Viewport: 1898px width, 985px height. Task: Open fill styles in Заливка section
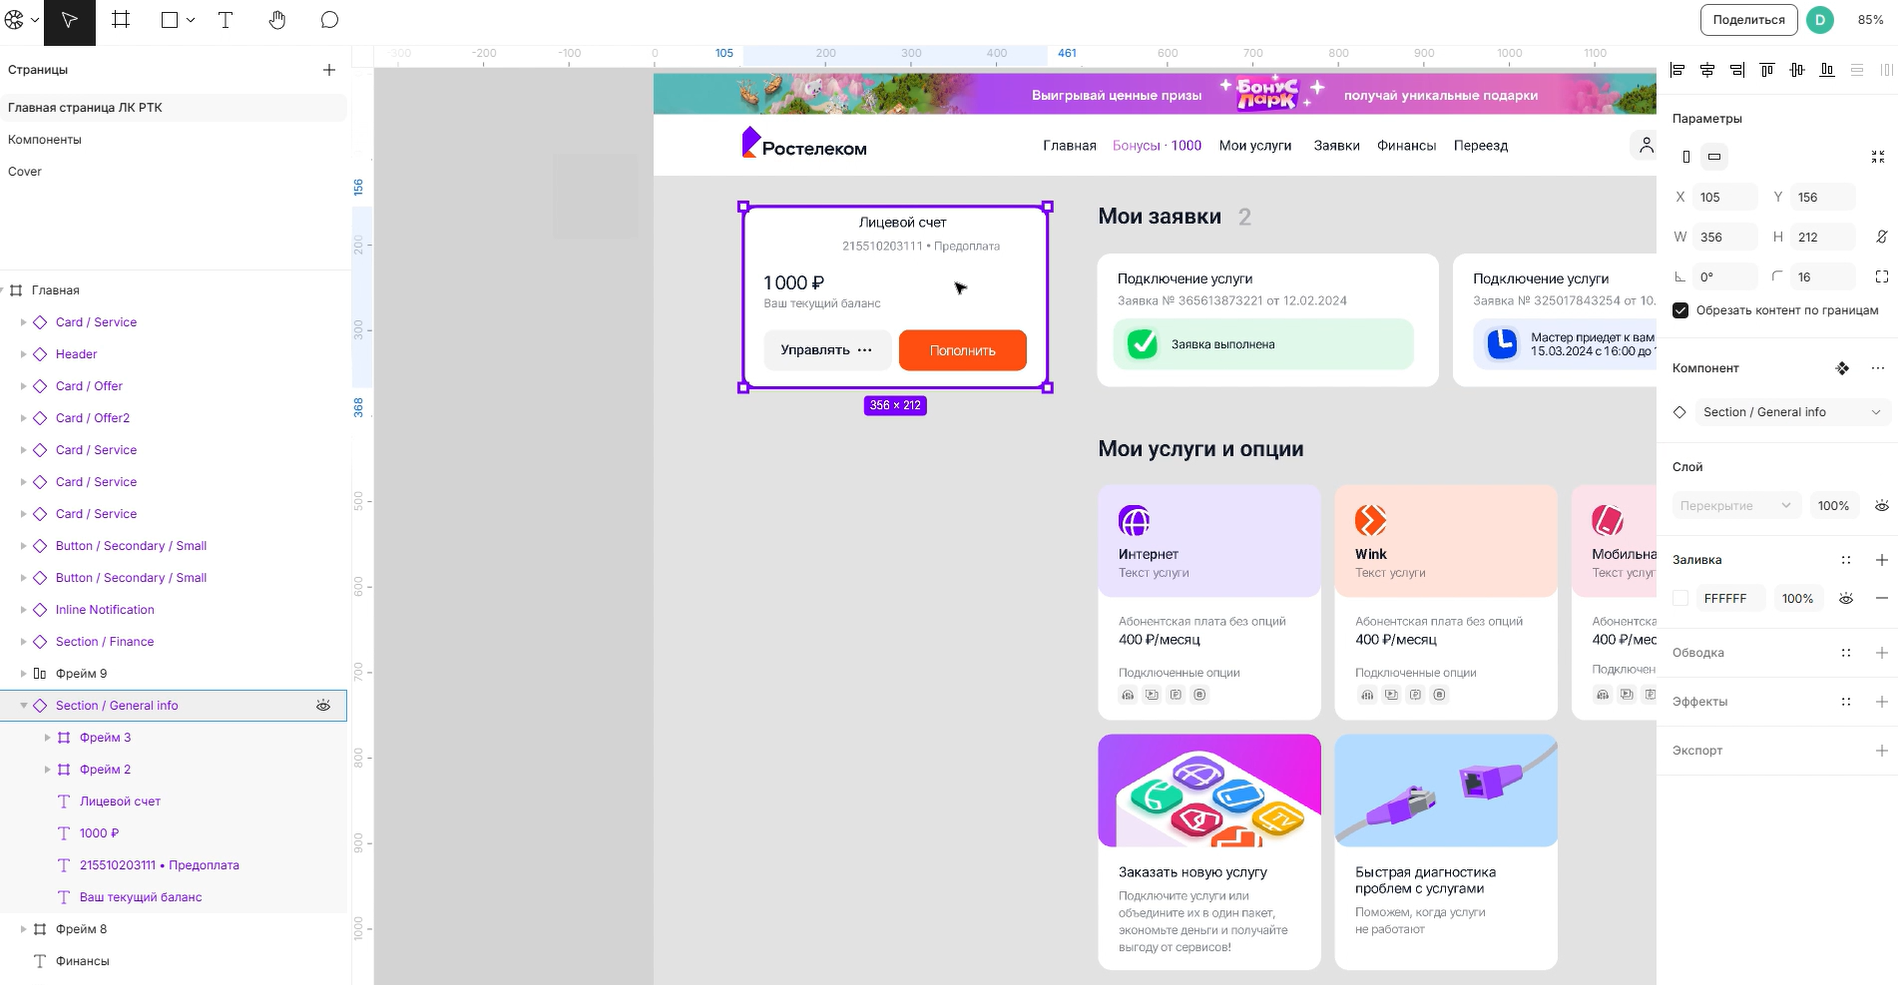point(1846,560)
